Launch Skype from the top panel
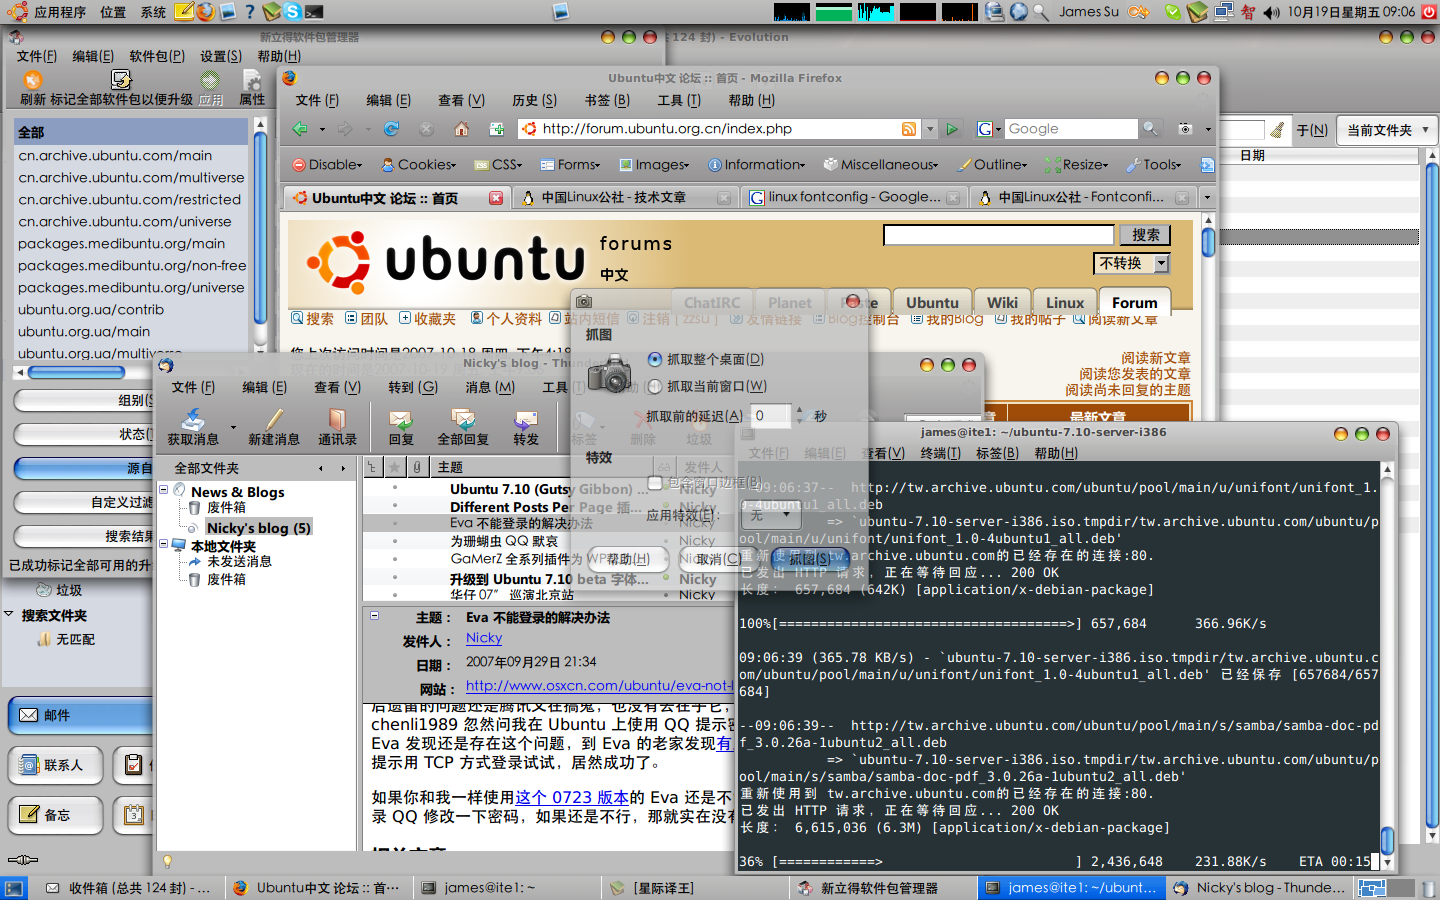Screen dimensions: 1440x900 [292, 12]
